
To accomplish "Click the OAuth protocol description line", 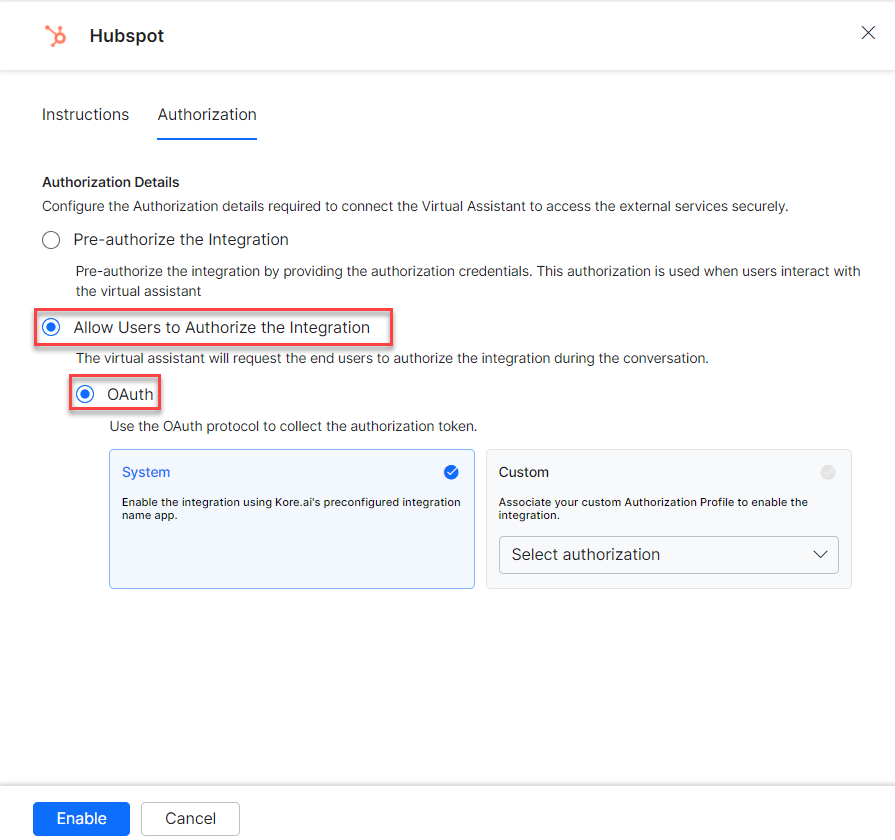I will click(x=293, y=426).
